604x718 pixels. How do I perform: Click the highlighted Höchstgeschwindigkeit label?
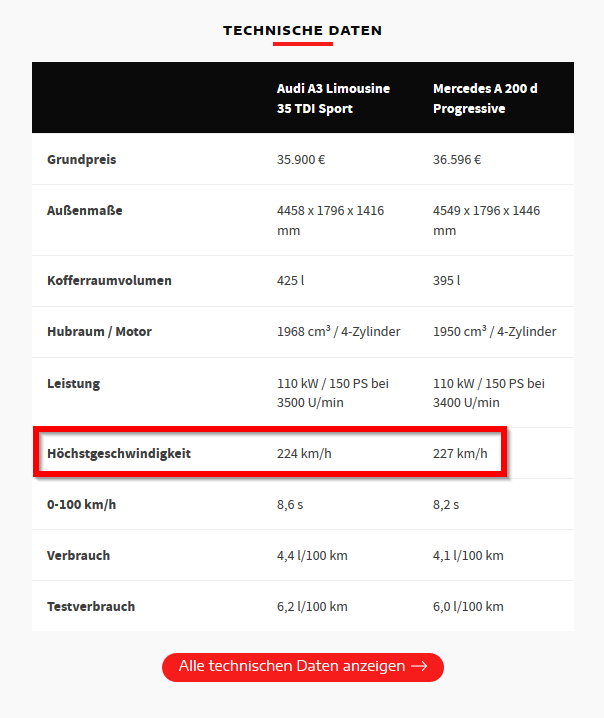[x=119, y=453]
